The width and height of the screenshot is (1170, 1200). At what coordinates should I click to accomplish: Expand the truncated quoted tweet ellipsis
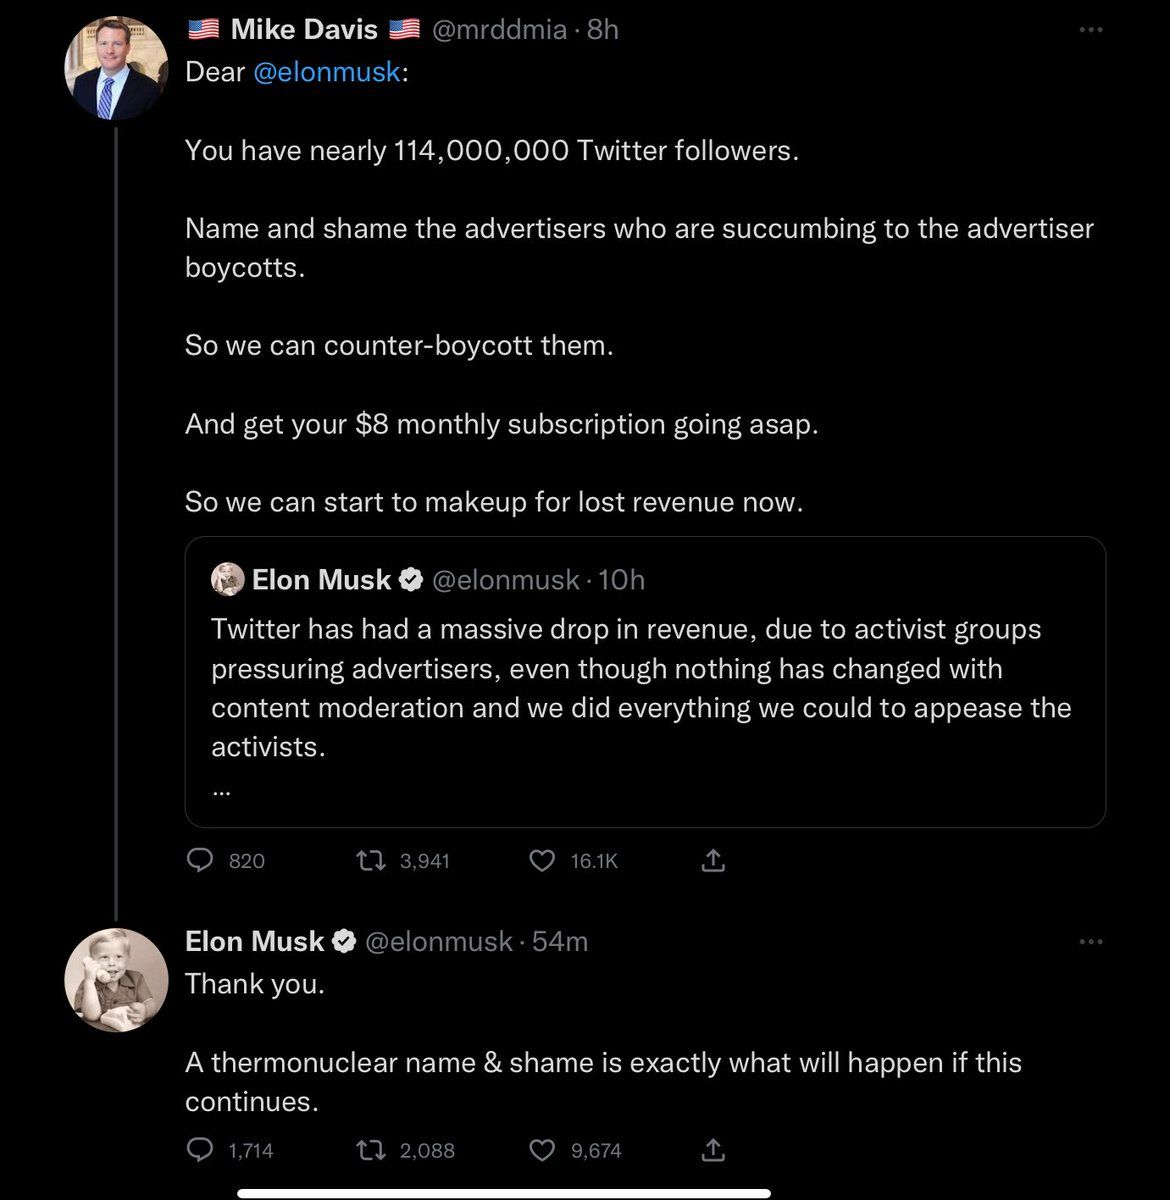(222, 790)
